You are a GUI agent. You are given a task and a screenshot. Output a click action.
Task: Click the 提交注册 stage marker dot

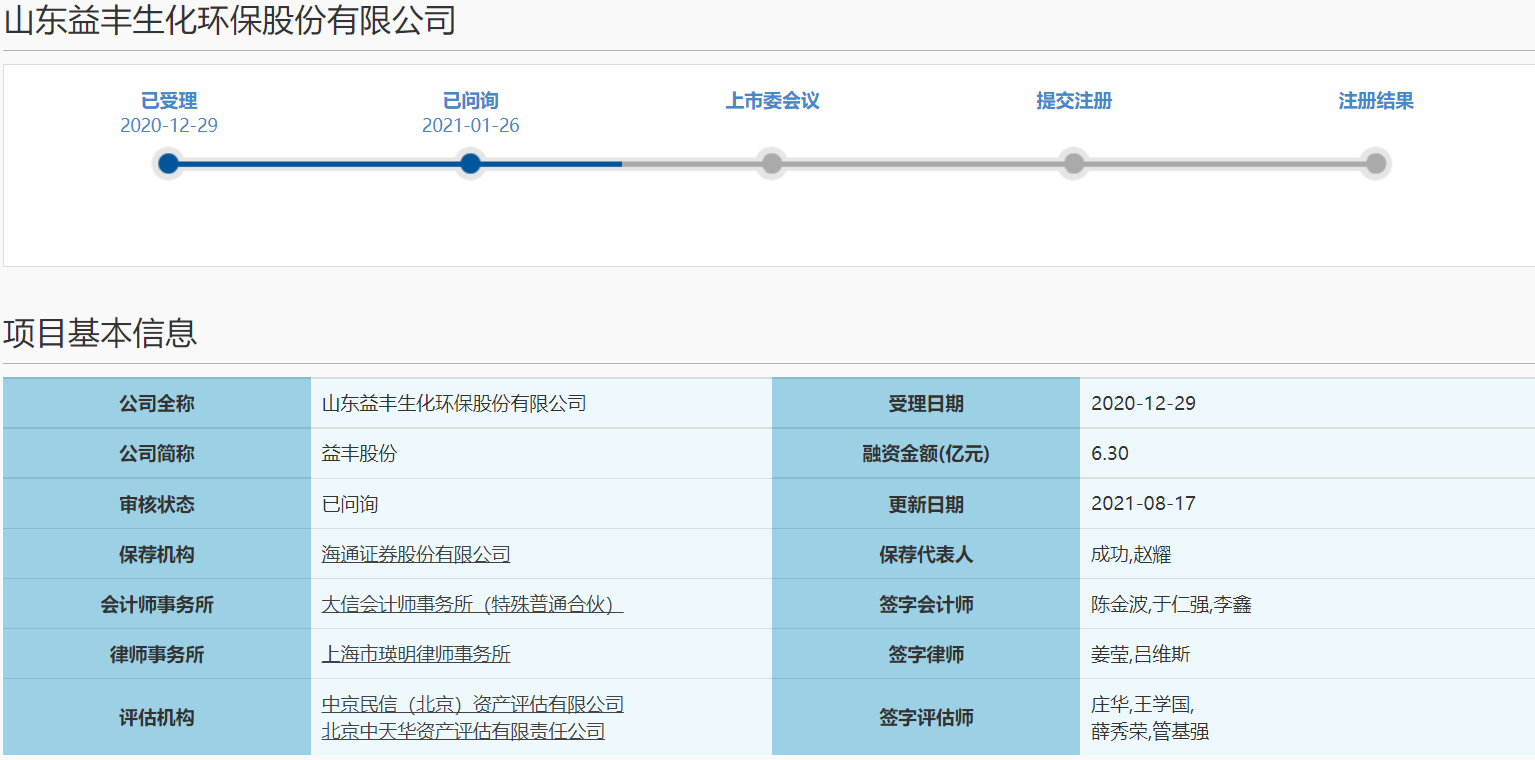(1074, 163)
